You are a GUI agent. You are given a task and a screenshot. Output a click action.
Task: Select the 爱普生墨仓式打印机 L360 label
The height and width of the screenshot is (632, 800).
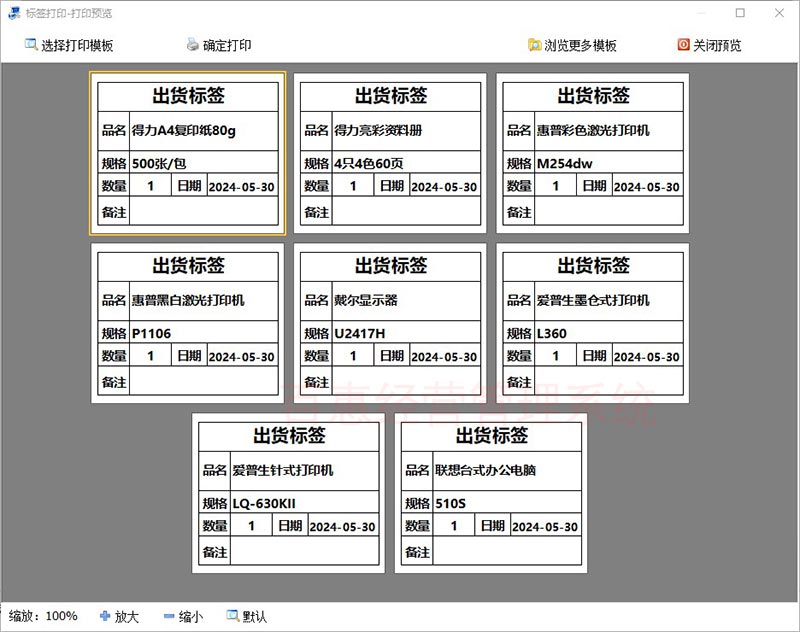click(593, 323)
